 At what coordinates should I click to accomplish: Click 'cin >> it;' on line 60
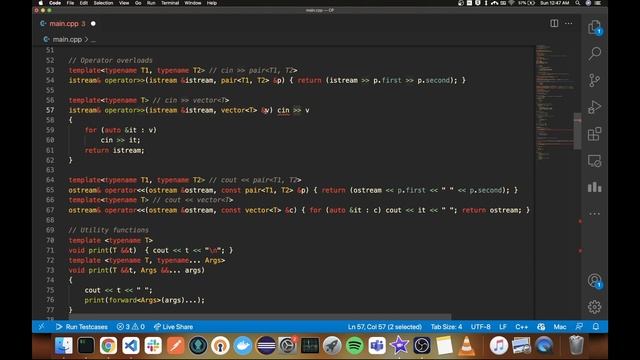point(120,140)
